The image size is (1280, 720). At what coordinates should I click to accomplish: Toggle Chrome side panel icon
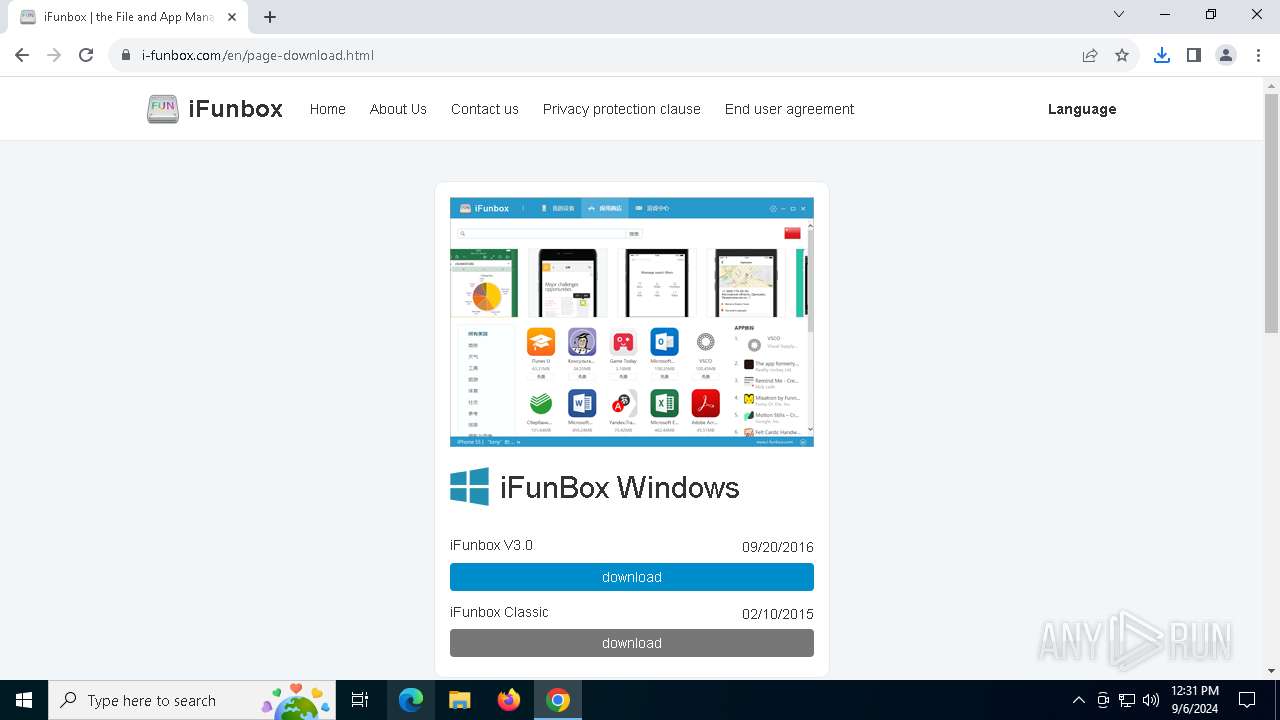coord(1193,55)
